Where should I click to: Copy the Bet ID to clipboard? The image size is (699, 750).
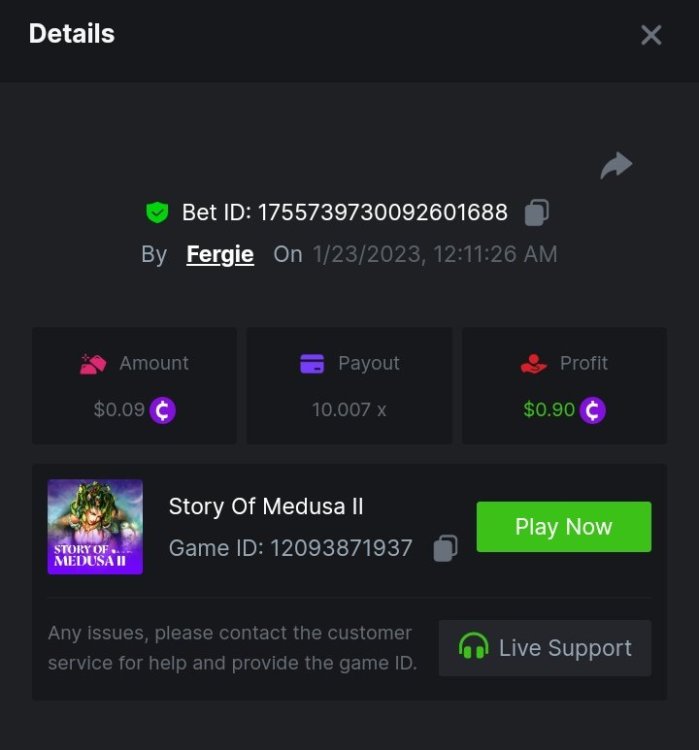click(537, 212)
